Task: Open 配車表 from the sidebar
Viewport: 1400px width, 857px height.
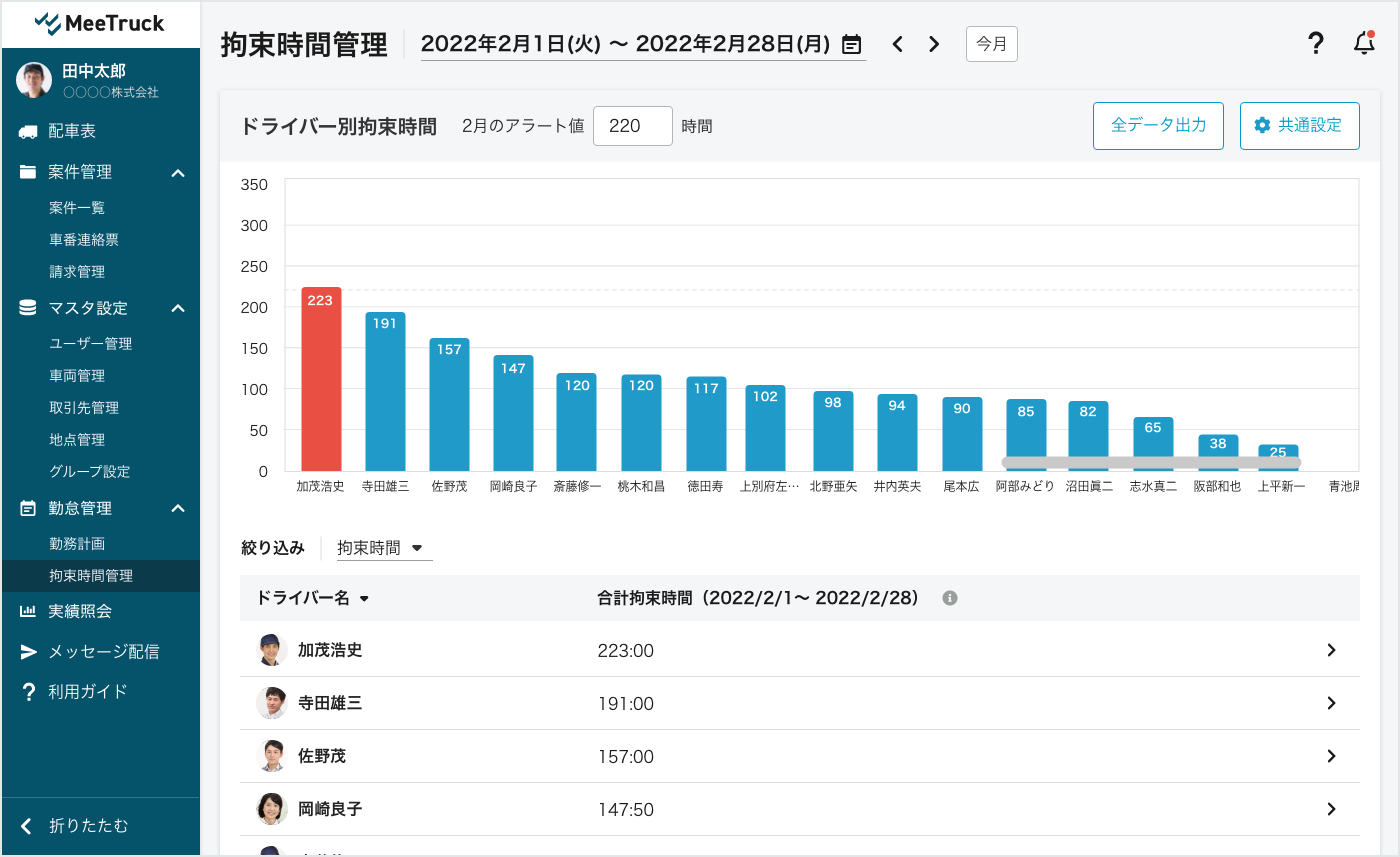Action: pos(72,131)
